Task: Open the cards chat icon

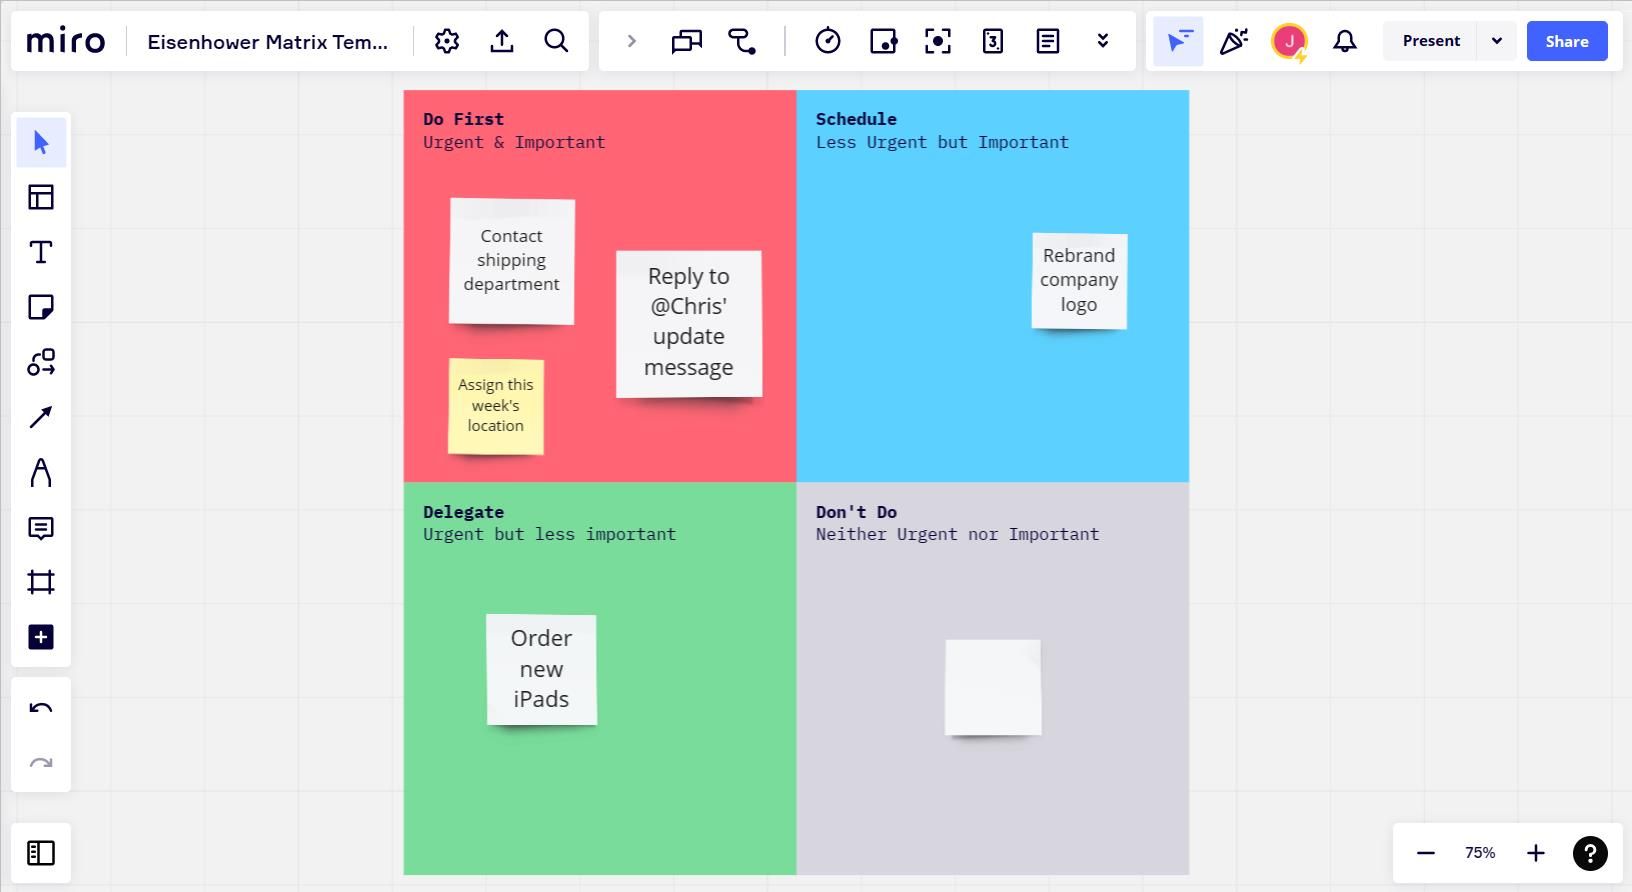Action: tap(687, 41)
